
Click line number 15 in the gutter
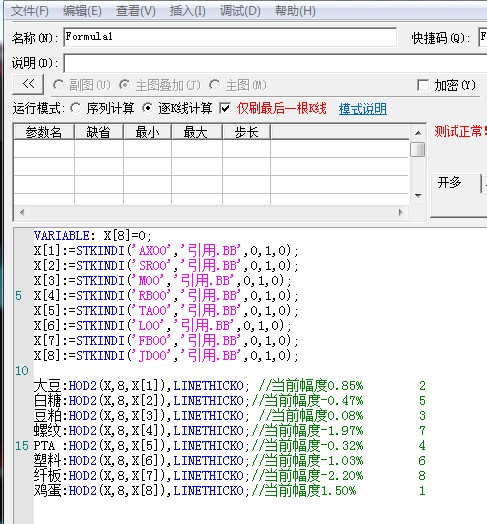click(22, 446)
